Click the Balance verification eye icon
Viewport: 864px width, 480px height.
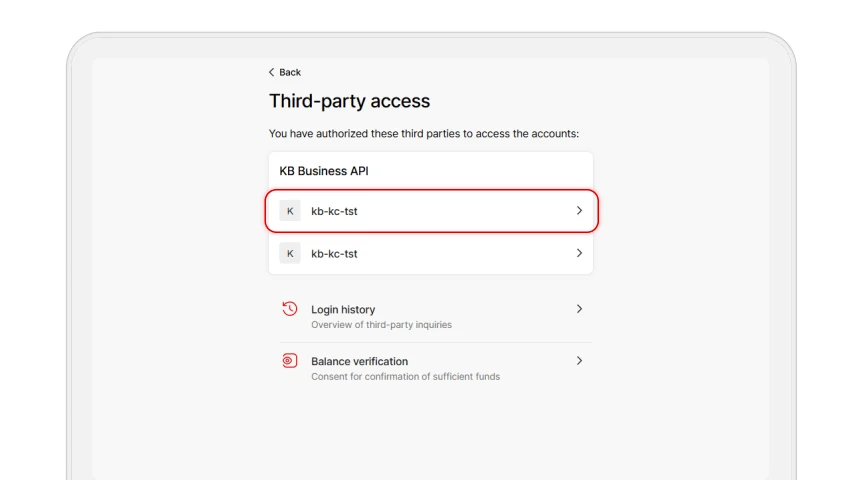pyautogui.click(x=290, y=361)
